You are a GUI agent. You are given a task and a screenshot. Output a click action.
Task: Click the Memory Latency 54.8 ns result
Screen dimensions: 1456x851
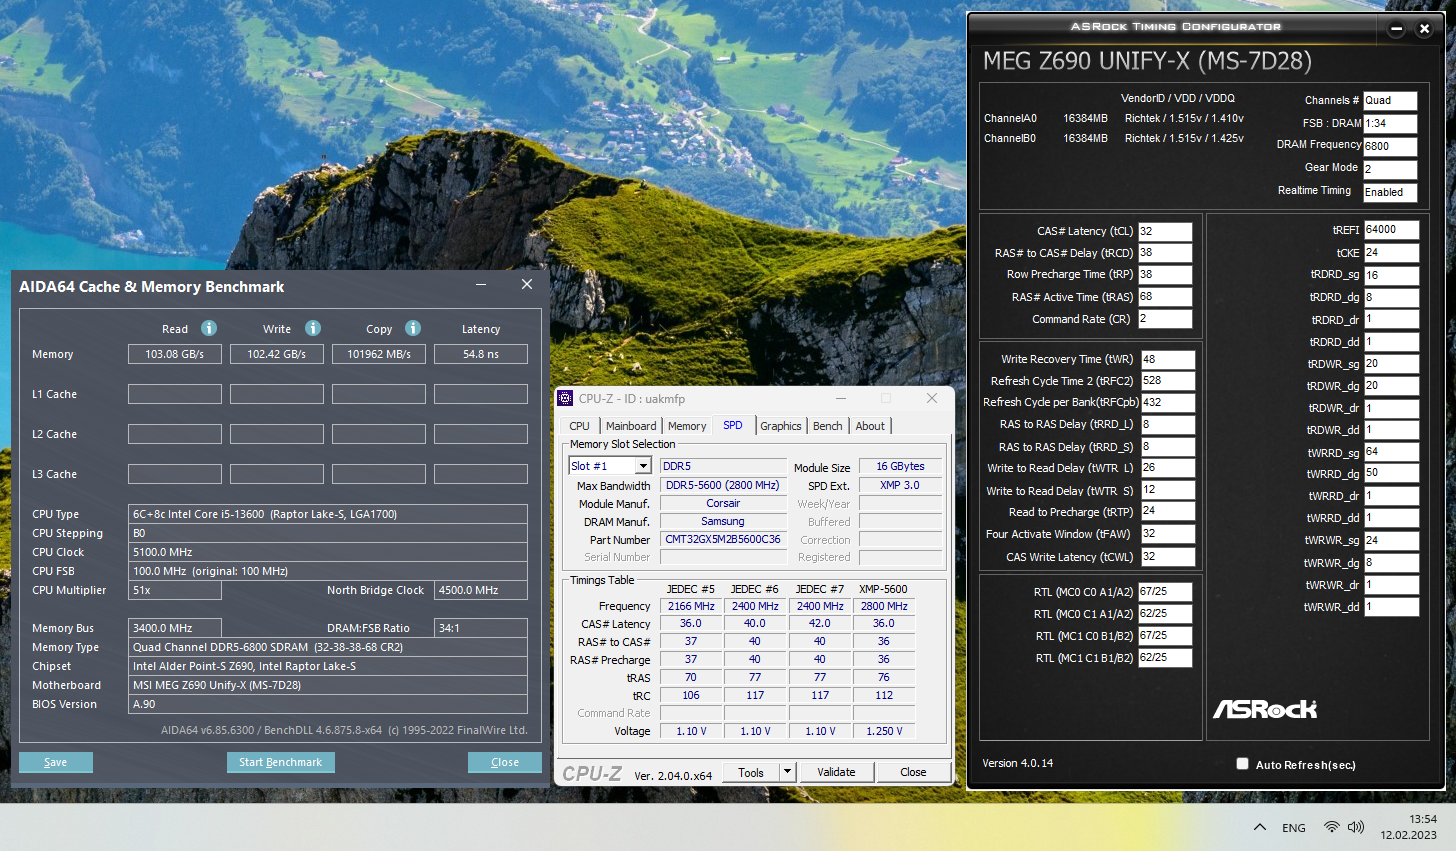point(481,354)
